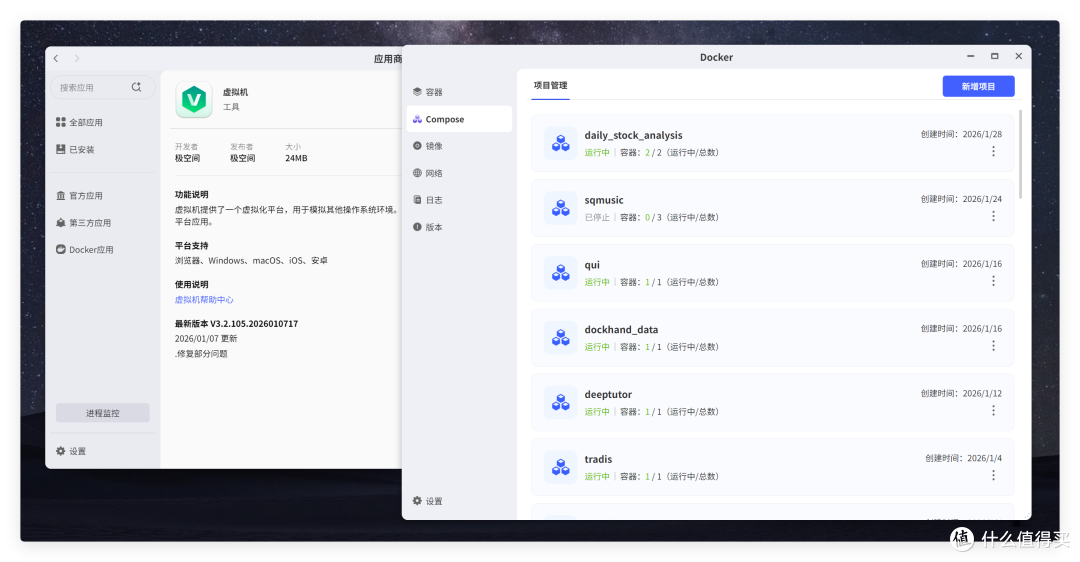Image resolution: width=1080 pixels, height=562 pixels.
Task: Click the Compose icon in Docker sidebar
Action: point(417,119)
